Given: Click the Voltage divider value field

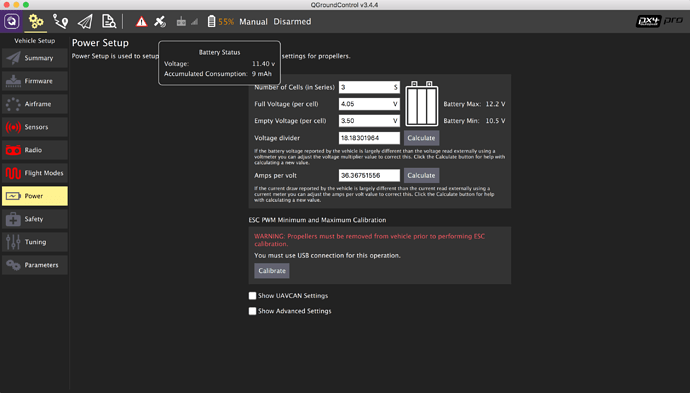Looking at the screenshot, I should 369,138.
